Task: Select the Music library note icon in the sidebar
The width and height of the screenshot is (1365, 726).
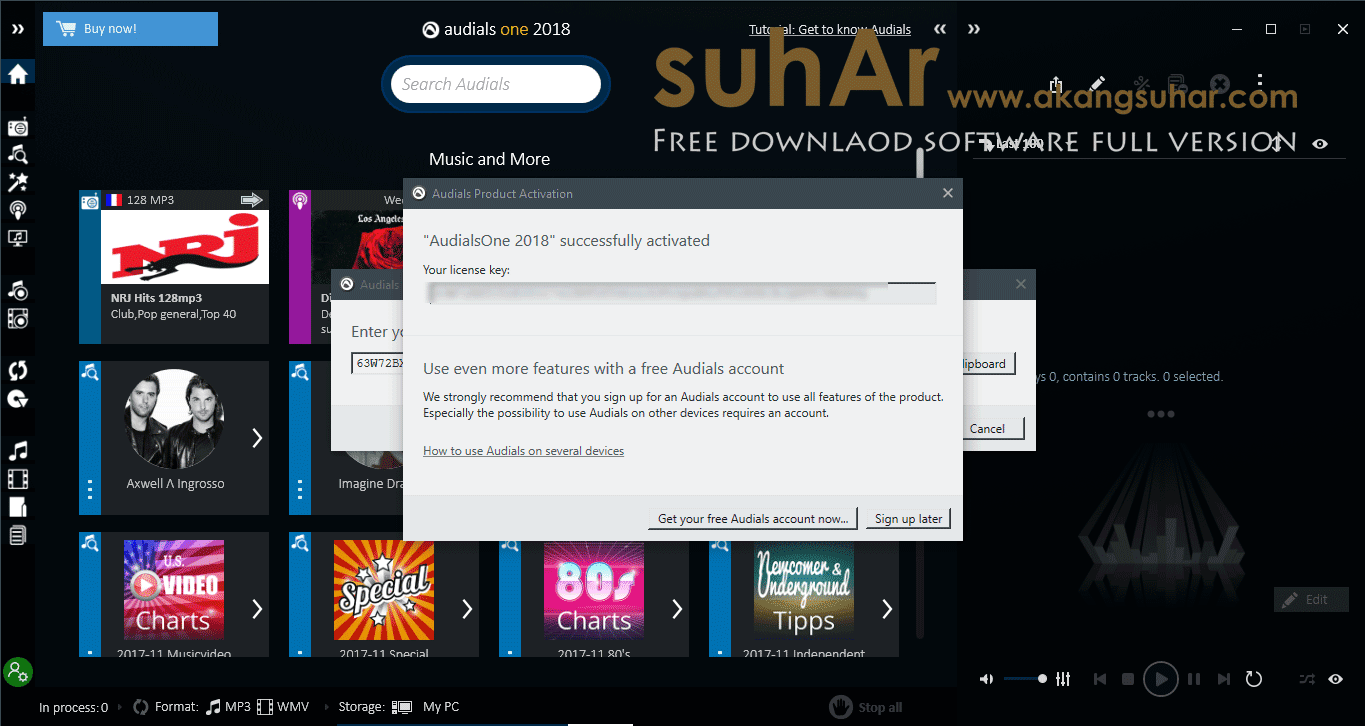Action: (x=17, y=451)
